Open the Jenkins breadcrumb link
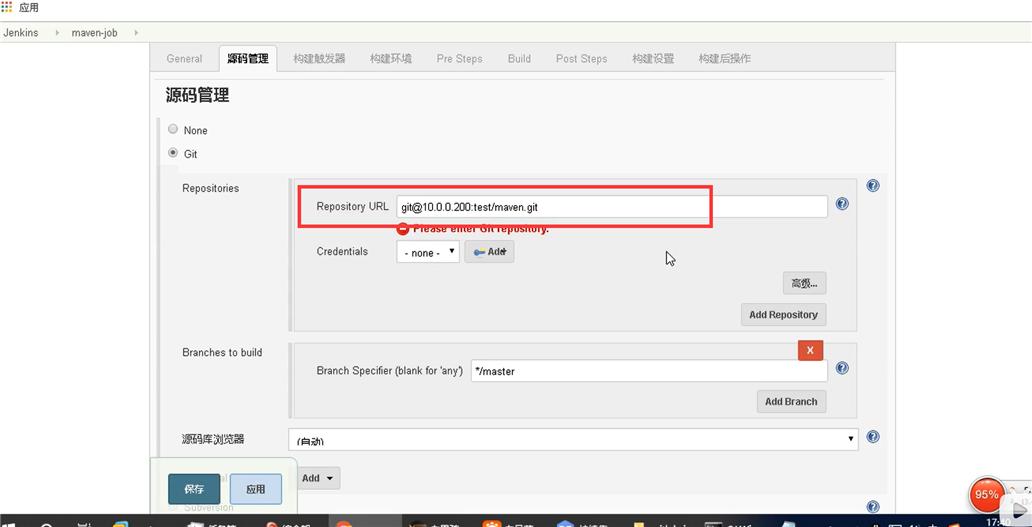Screen dimensions: 1032x527 click(x=21, y=32)
